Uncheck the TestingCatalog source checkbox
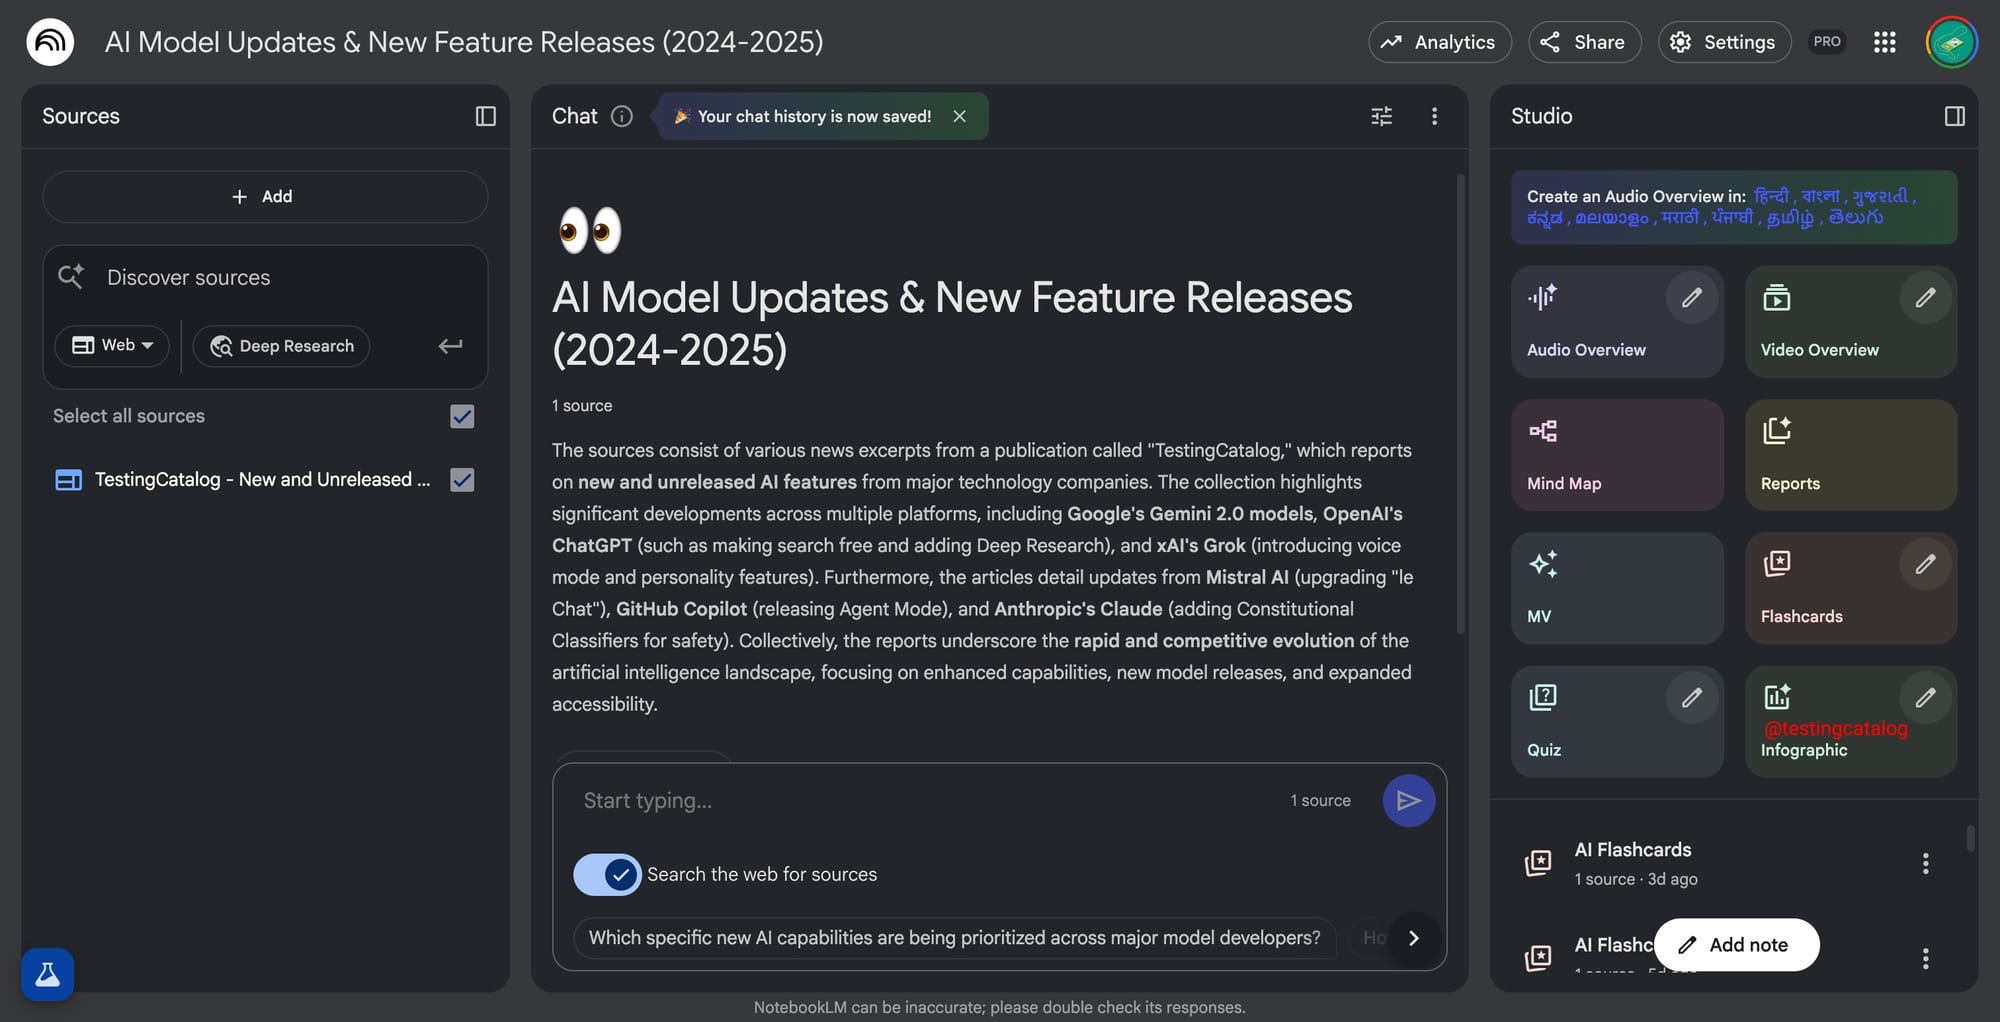Image resolution: width=2000 pixels, height=1022 pixels. pos(462,480)
